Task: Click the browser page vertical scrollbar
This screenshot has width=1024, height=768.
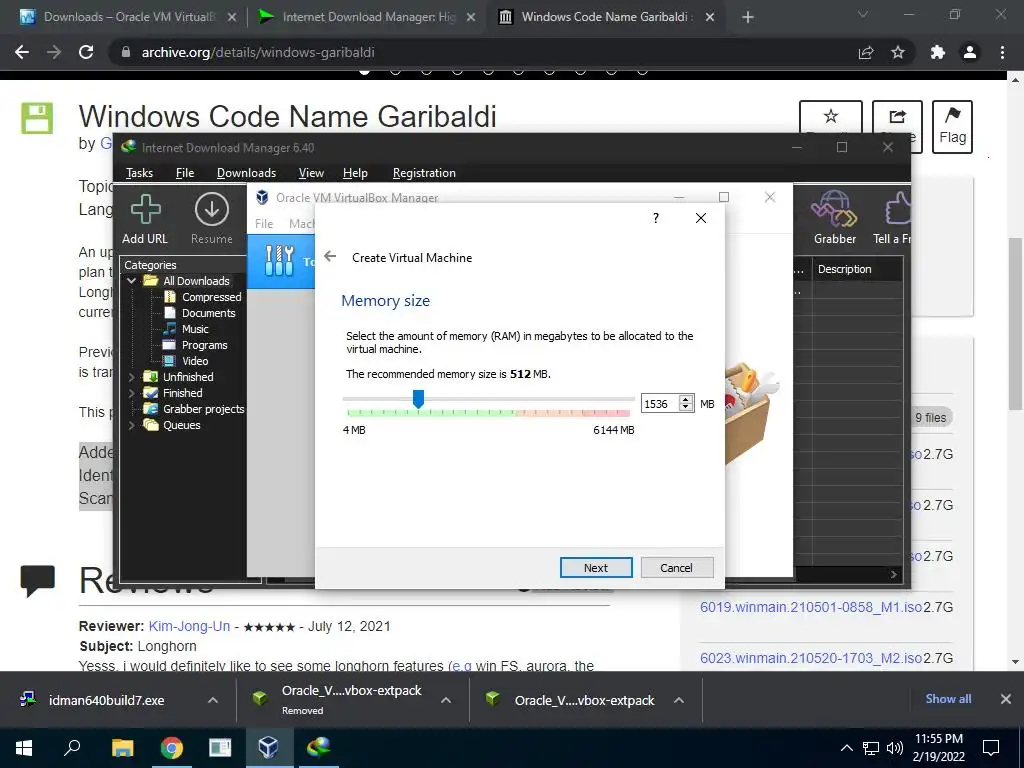Action: point(1015,324)
